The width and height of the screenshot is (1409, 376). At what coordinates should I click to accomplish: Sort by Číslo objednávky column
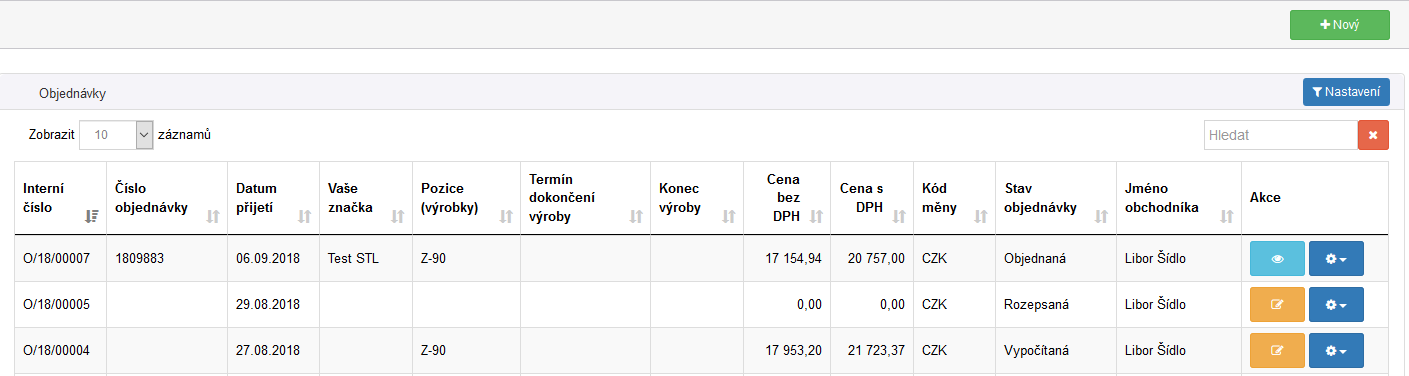pyautogui.click(x=167, y=198)
